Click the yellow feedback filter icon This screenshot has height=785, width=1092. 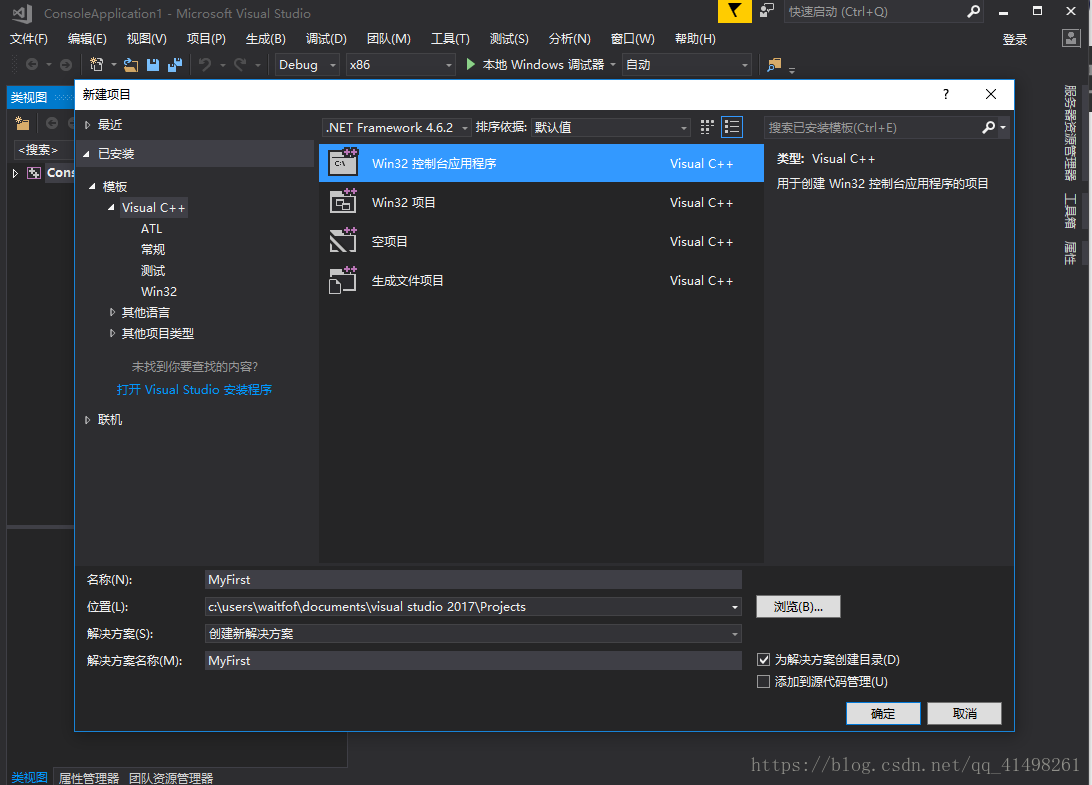735,11
